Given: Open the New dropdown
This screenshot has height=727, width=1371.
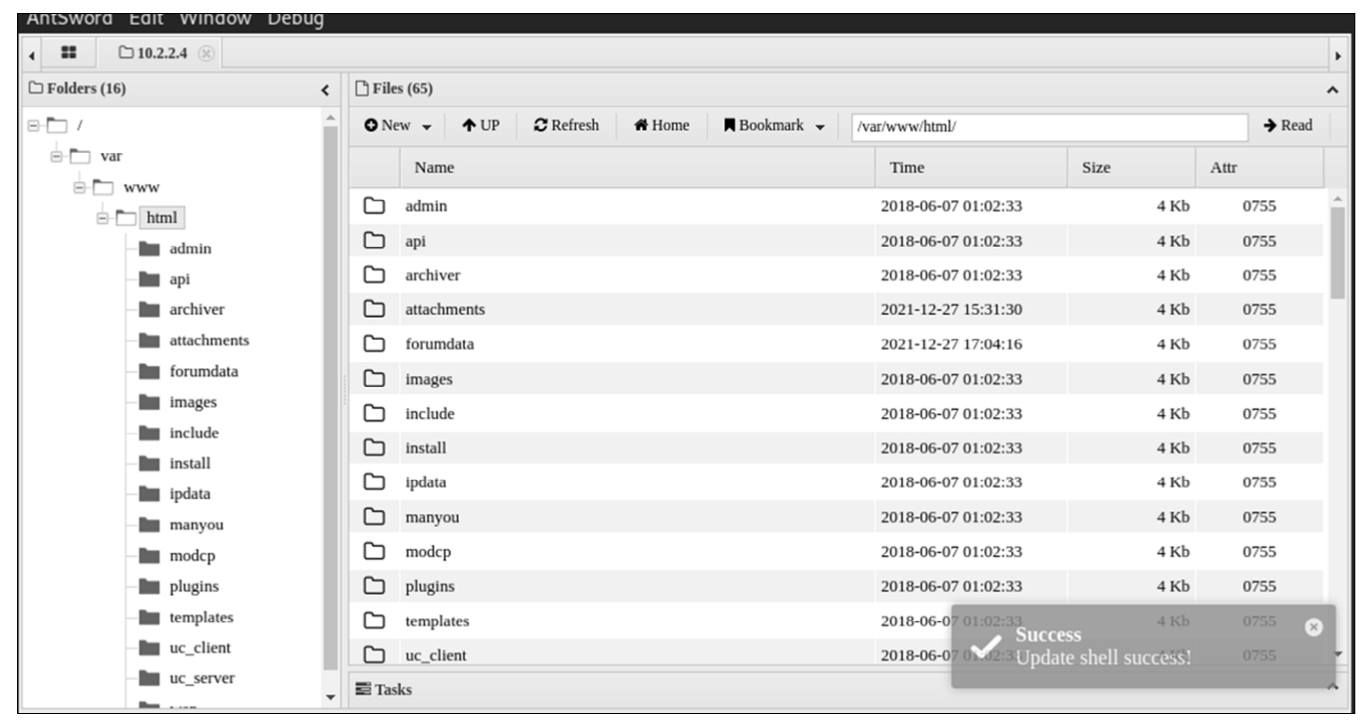Looking at the screenshot, I should tap(398, 126).
